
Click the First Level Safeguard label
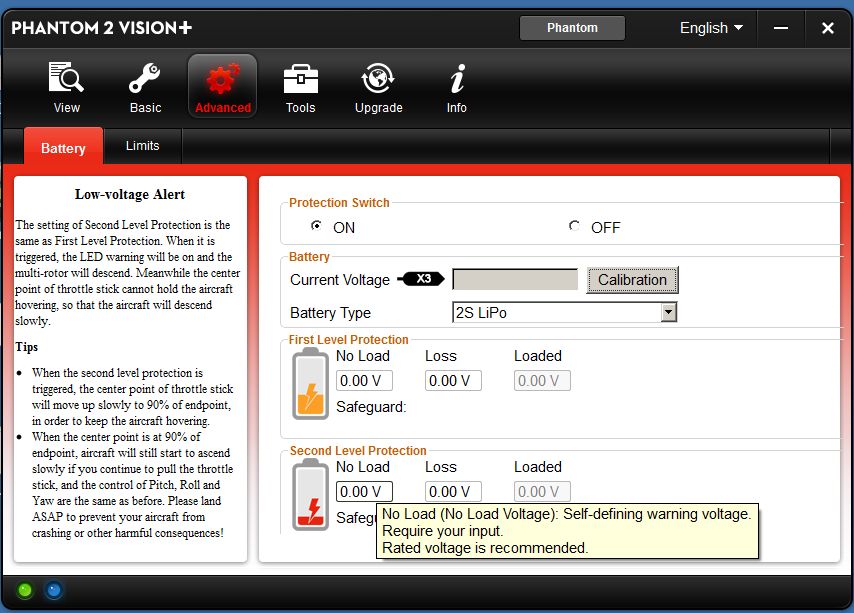(371, 407)
